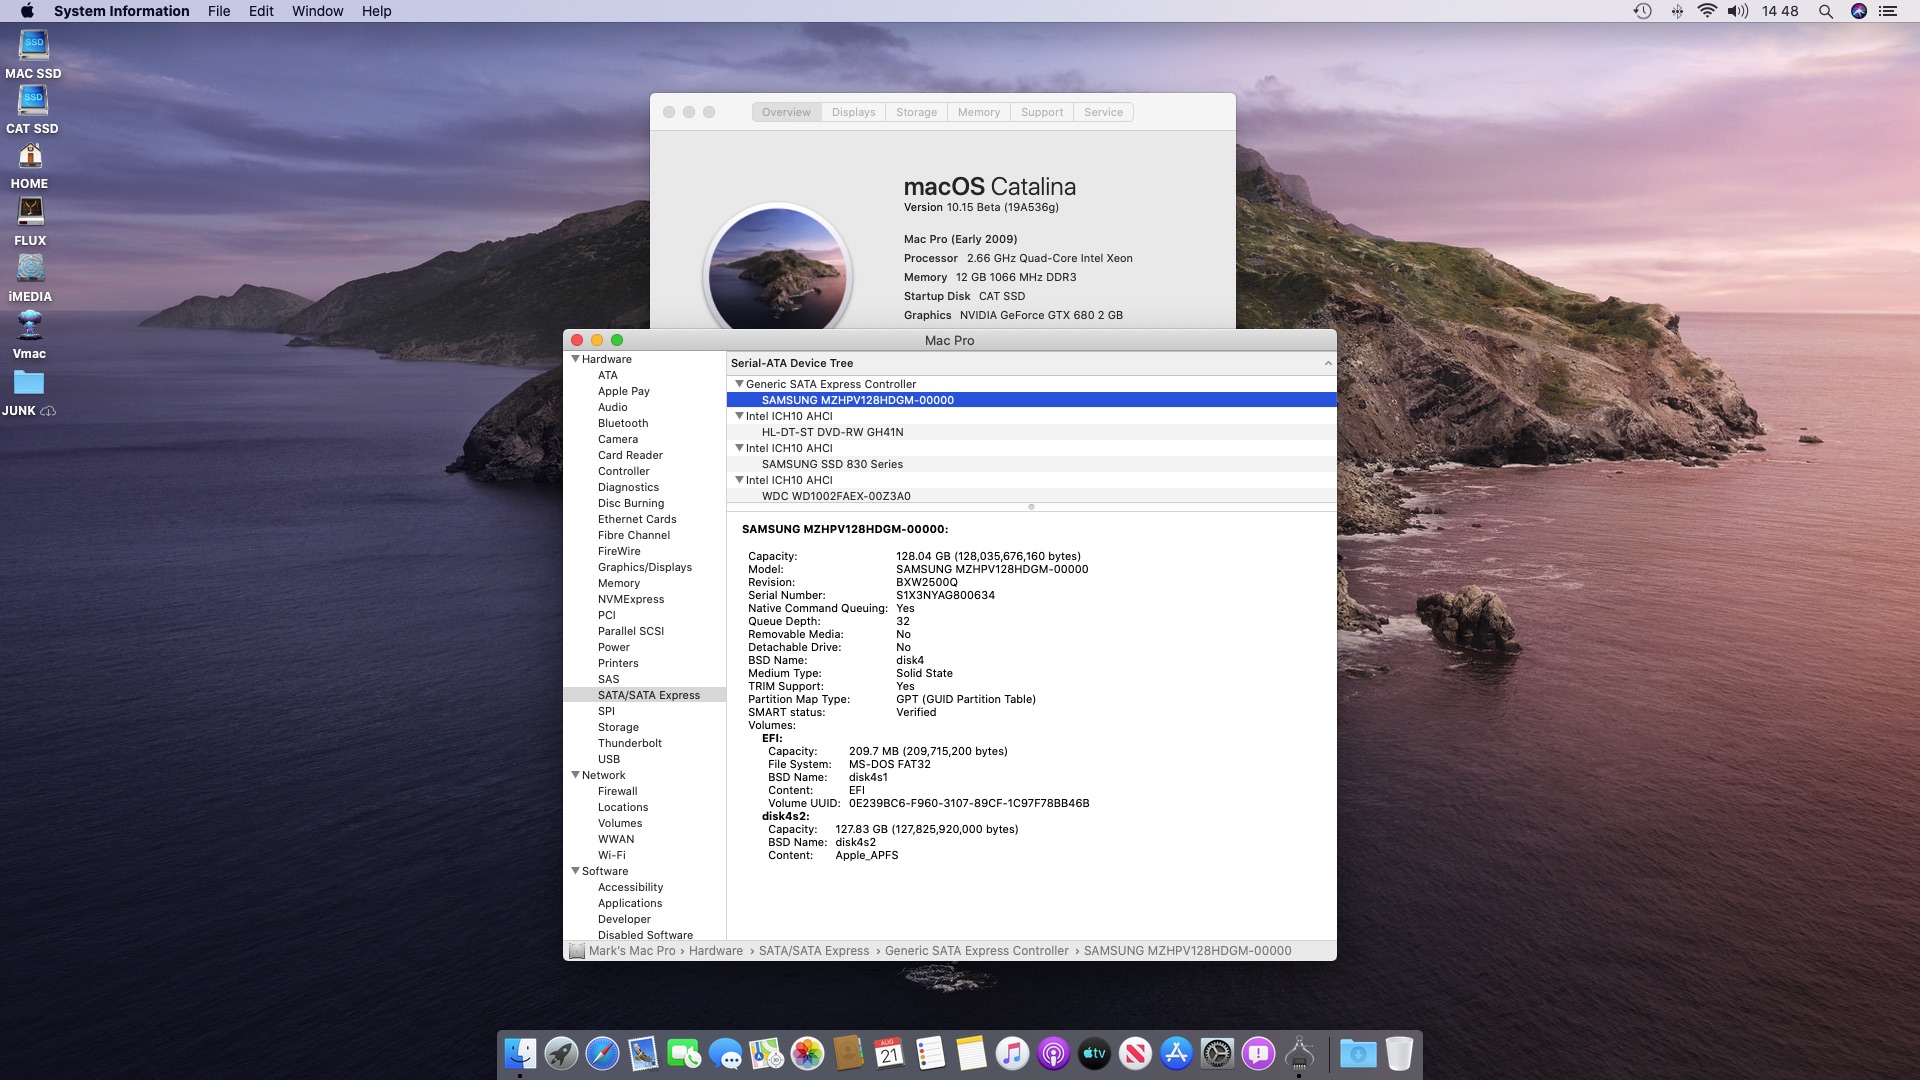
Task: Open Messages speech bubble in Dock
Action: click(725, 1054)
